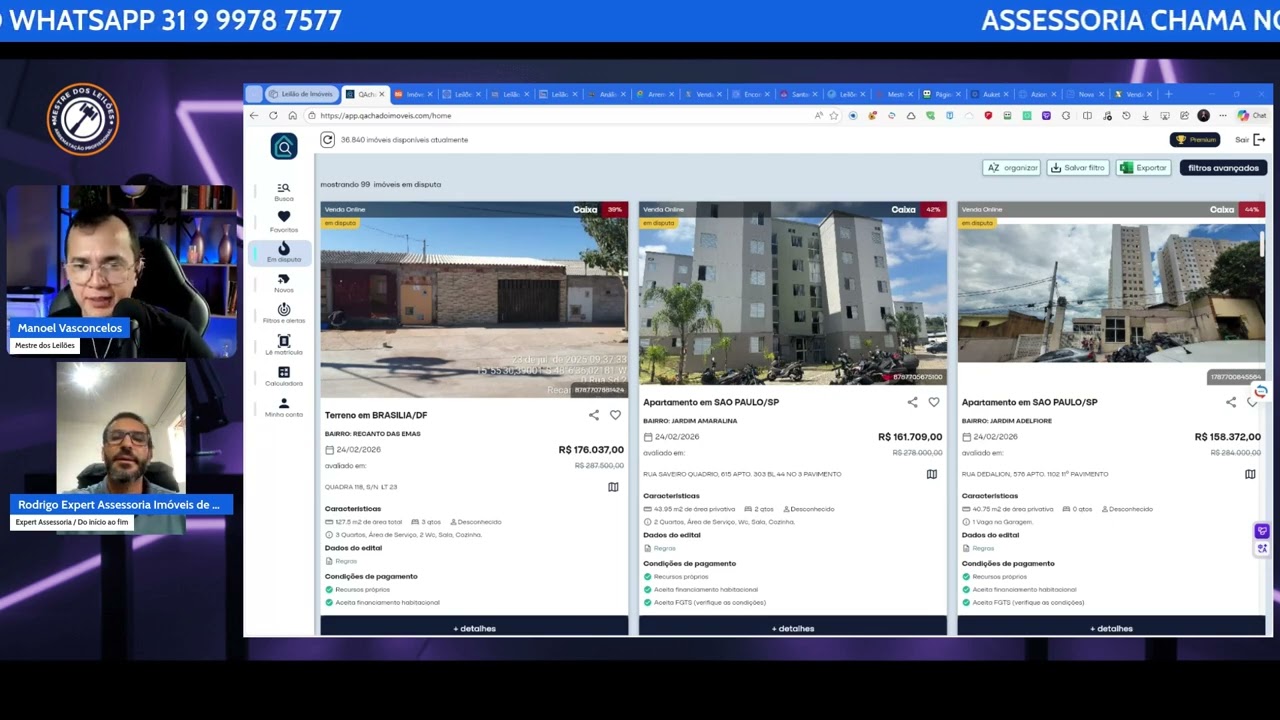
Task: Switch to the Auket browser tab
Action: coord(990,94)
